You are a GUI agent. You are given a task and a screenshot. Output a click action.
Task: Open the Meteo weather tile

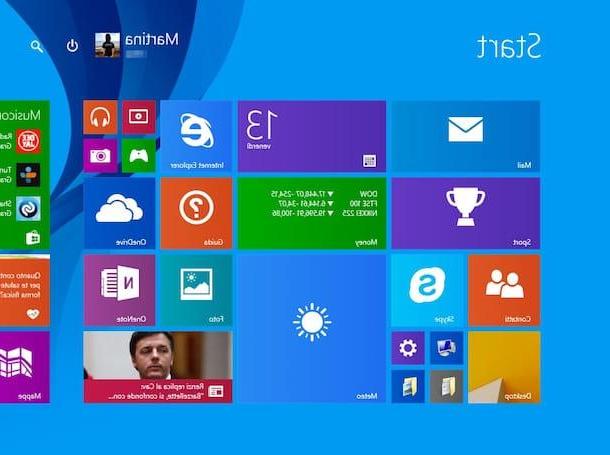[x=312, y=329]
